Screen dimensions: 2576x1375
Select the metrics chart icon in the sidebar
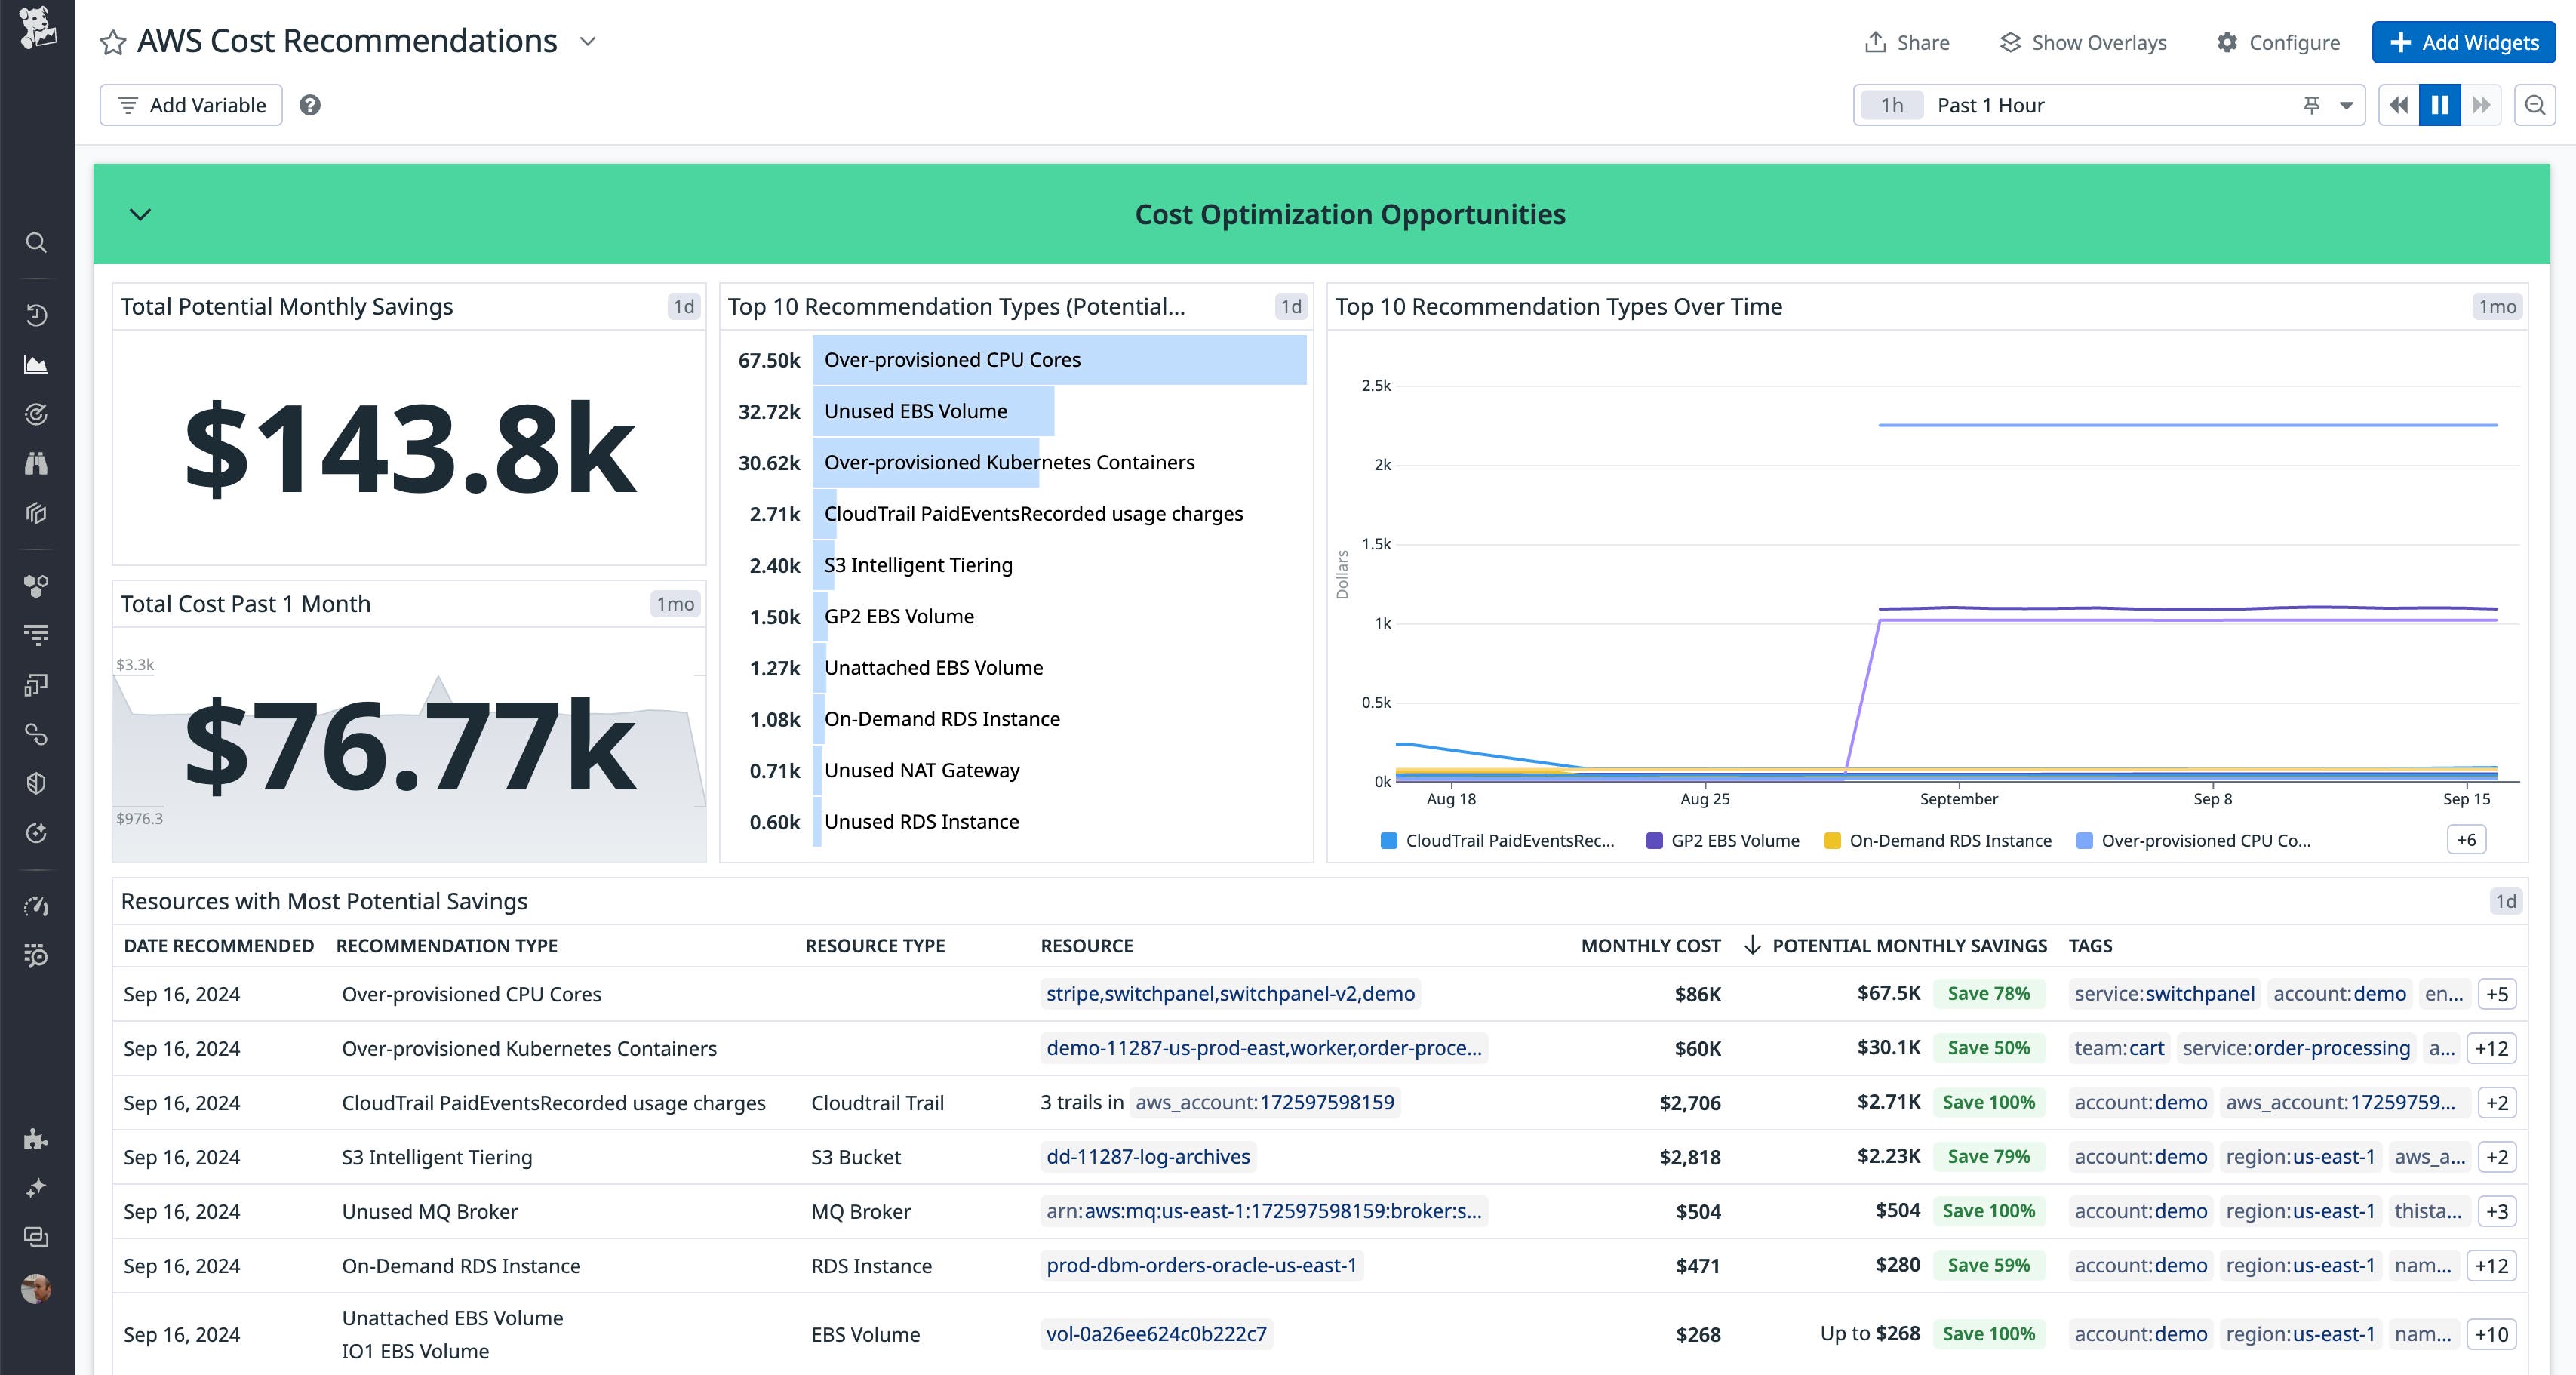point(37,363)
